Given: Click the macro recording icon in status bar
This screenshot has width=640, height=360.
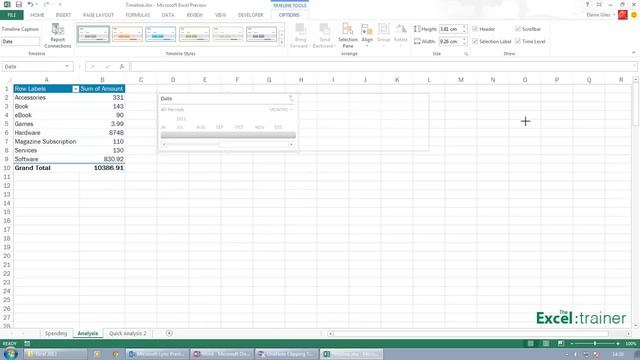Looking at the screenshot, I should (27, 344).
